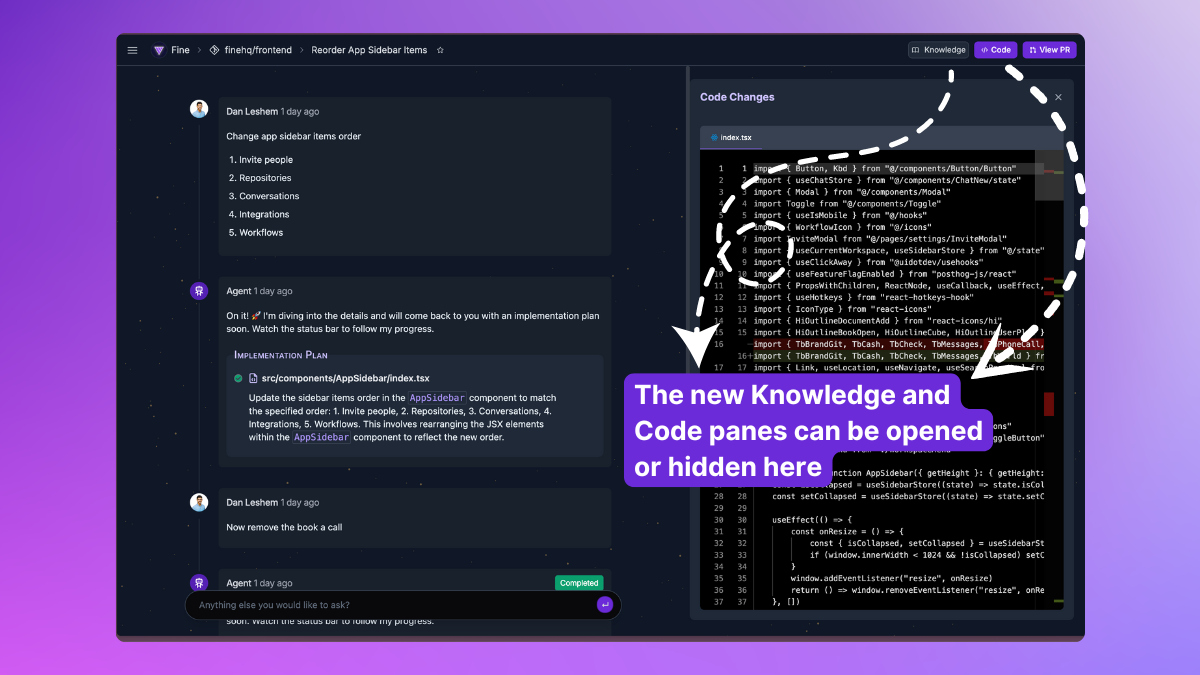1200x675 pixels.
Task: Click Dan Leshem's avatar beside 'Now remove' message
Action: click(x=199, y=501)
